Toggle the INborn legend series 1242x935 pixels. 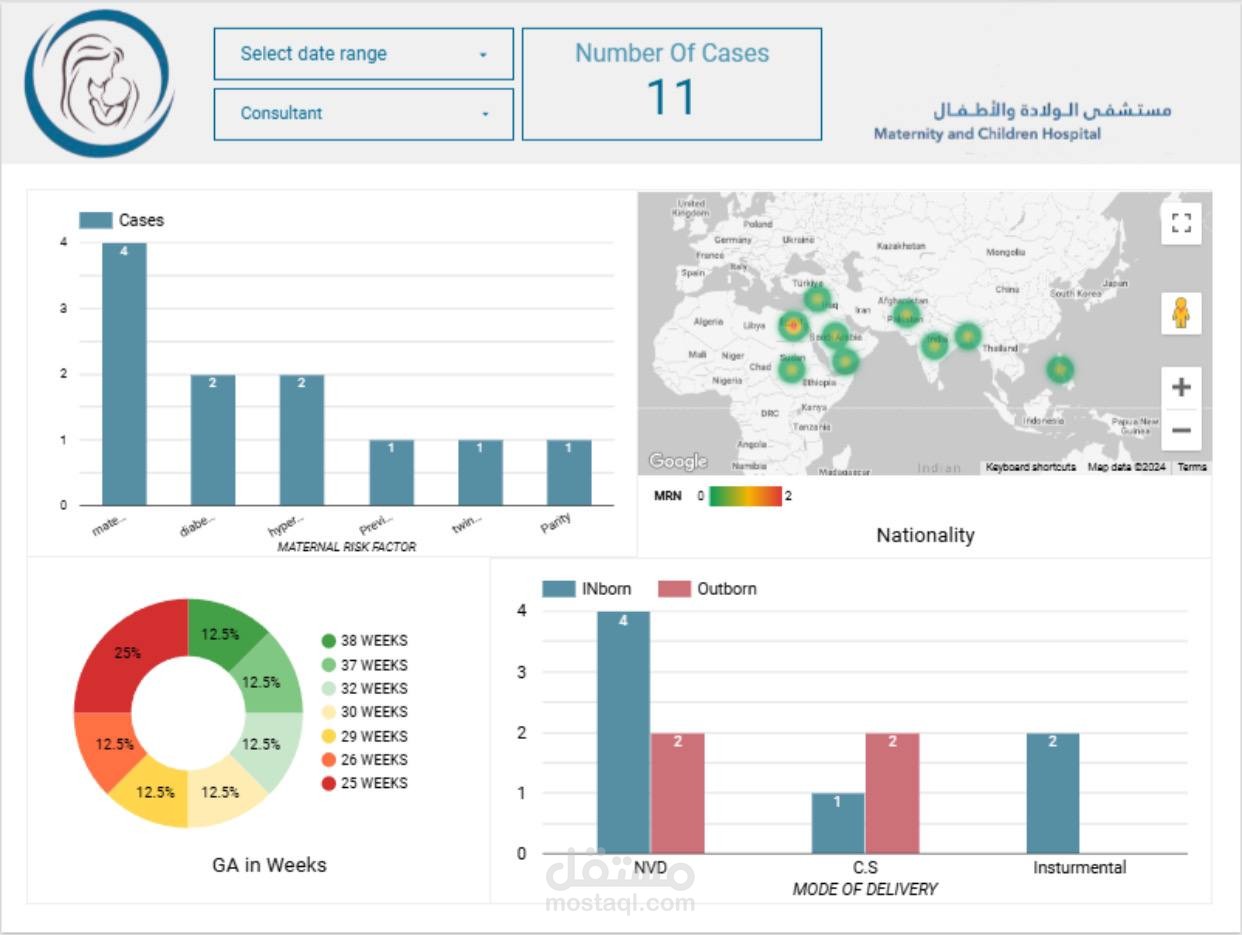tap(587, 589)
